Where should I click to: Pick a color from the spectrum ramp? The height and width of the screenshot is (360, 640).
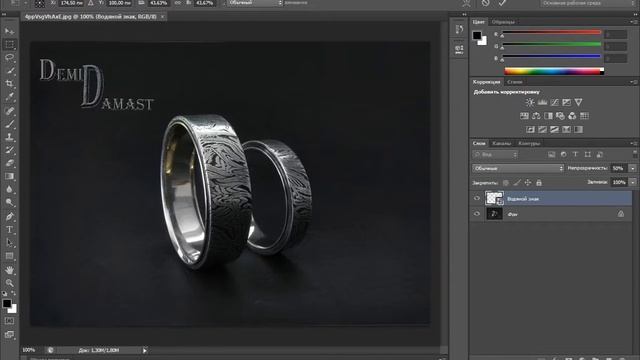554,71
